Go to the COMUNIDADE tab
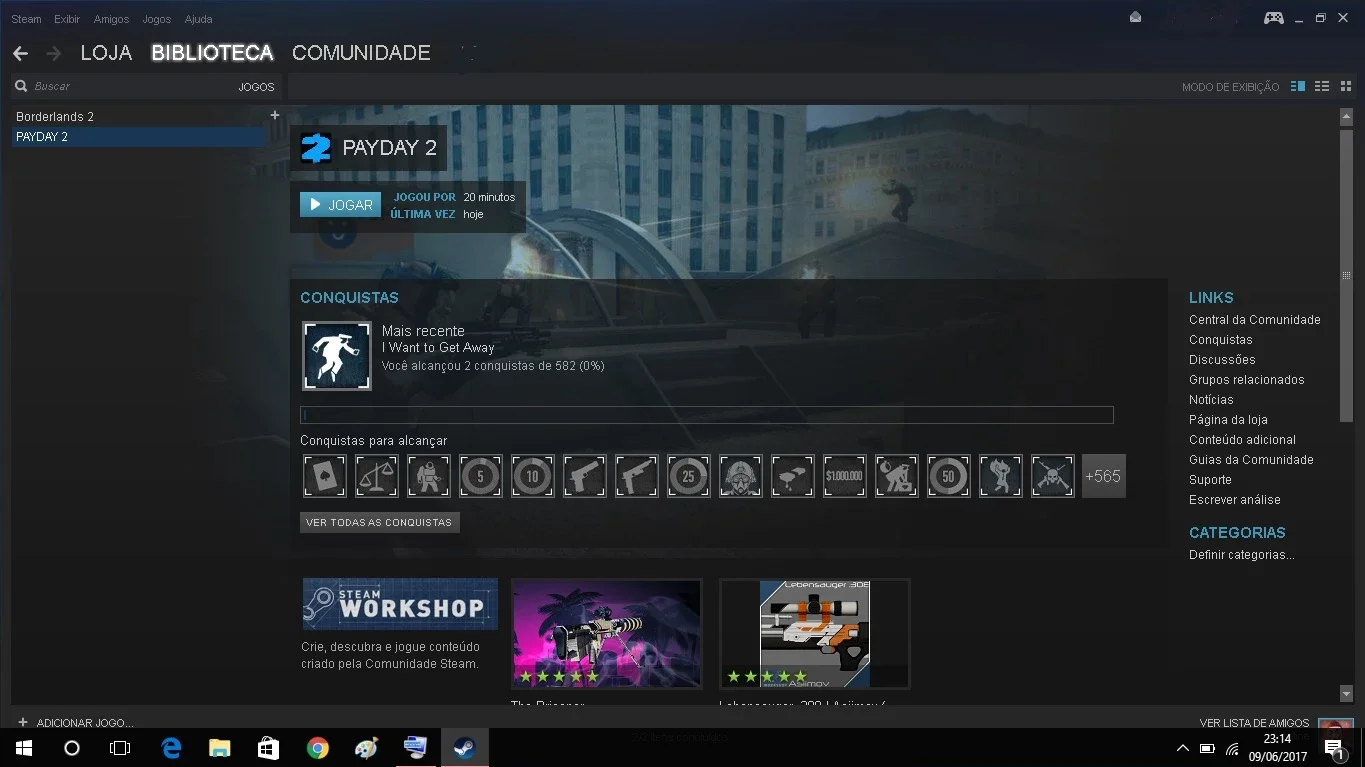 coord(361,53)
